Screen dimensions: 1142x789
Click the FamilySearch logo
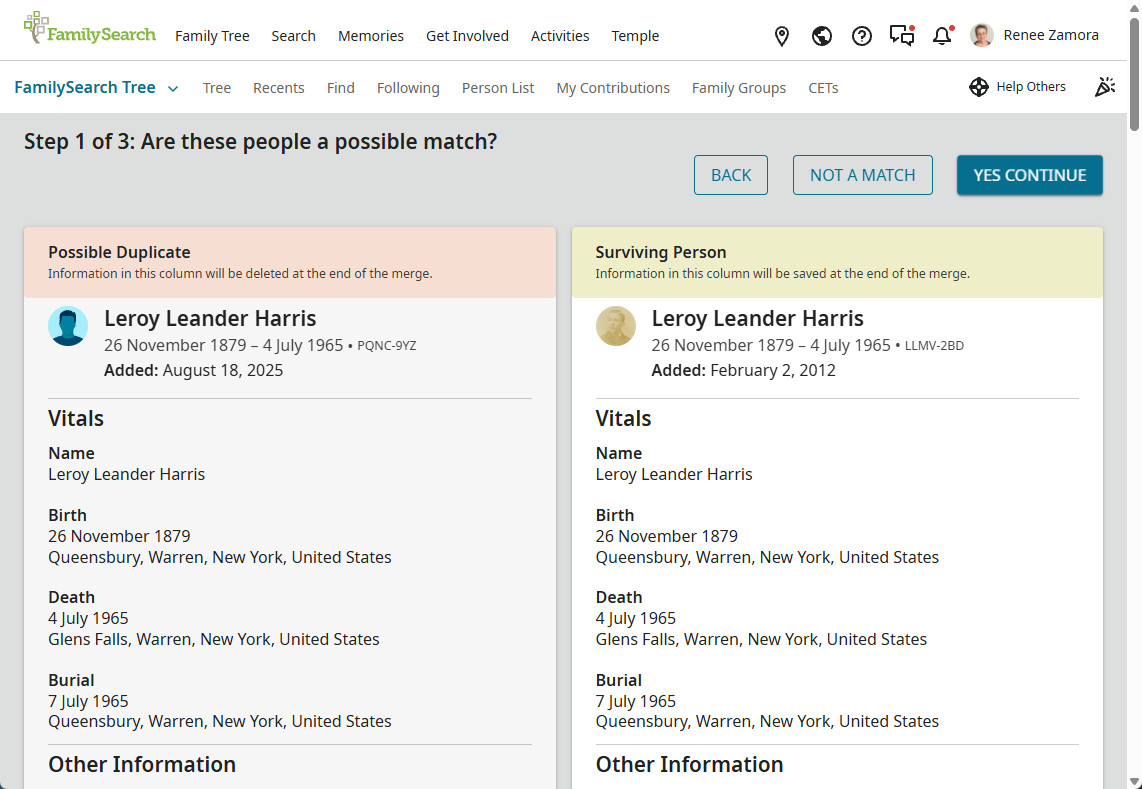pos(90,29)
